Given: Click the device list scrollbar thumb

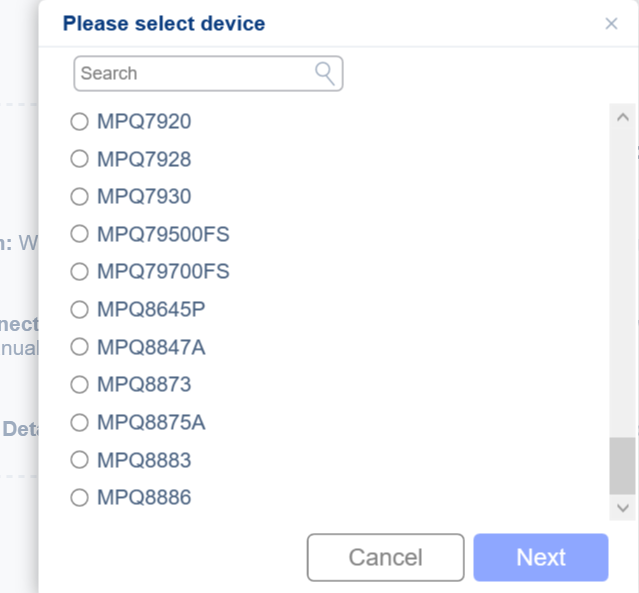Looking at the screenshot, I should click(622, 466).
